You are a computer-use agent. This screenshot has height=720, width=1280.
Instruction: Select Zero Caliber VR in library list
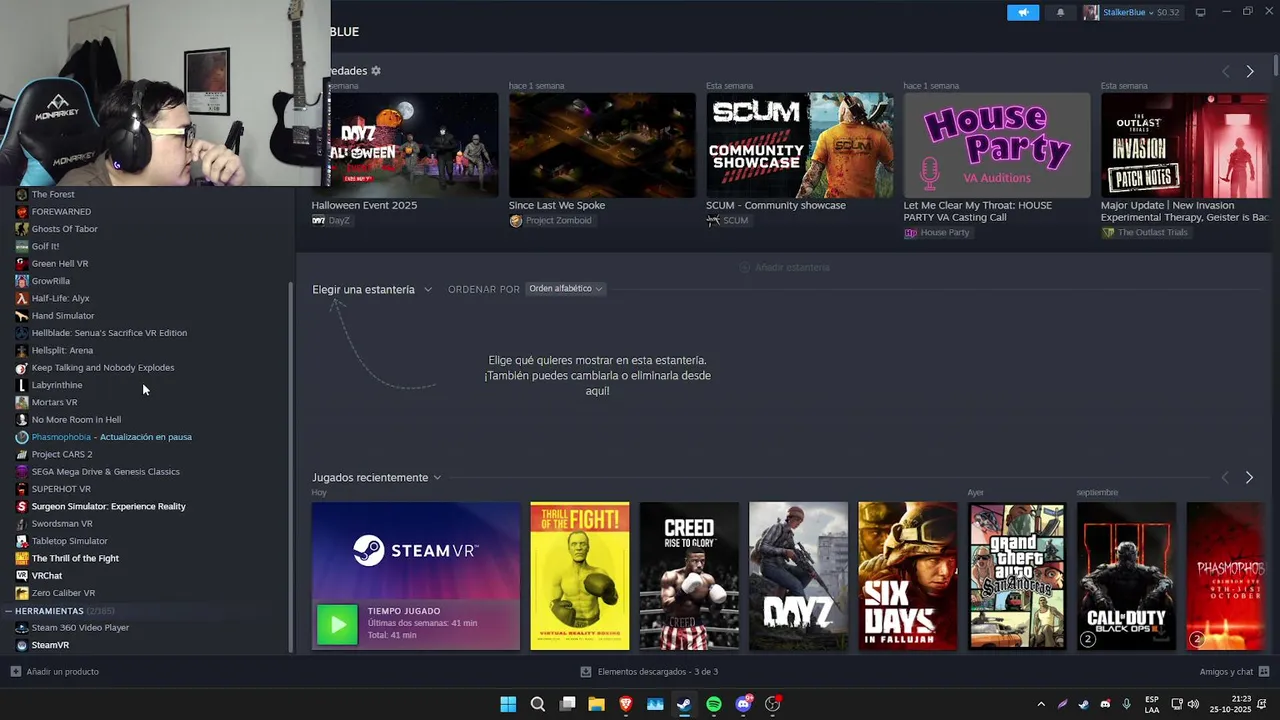63,593
